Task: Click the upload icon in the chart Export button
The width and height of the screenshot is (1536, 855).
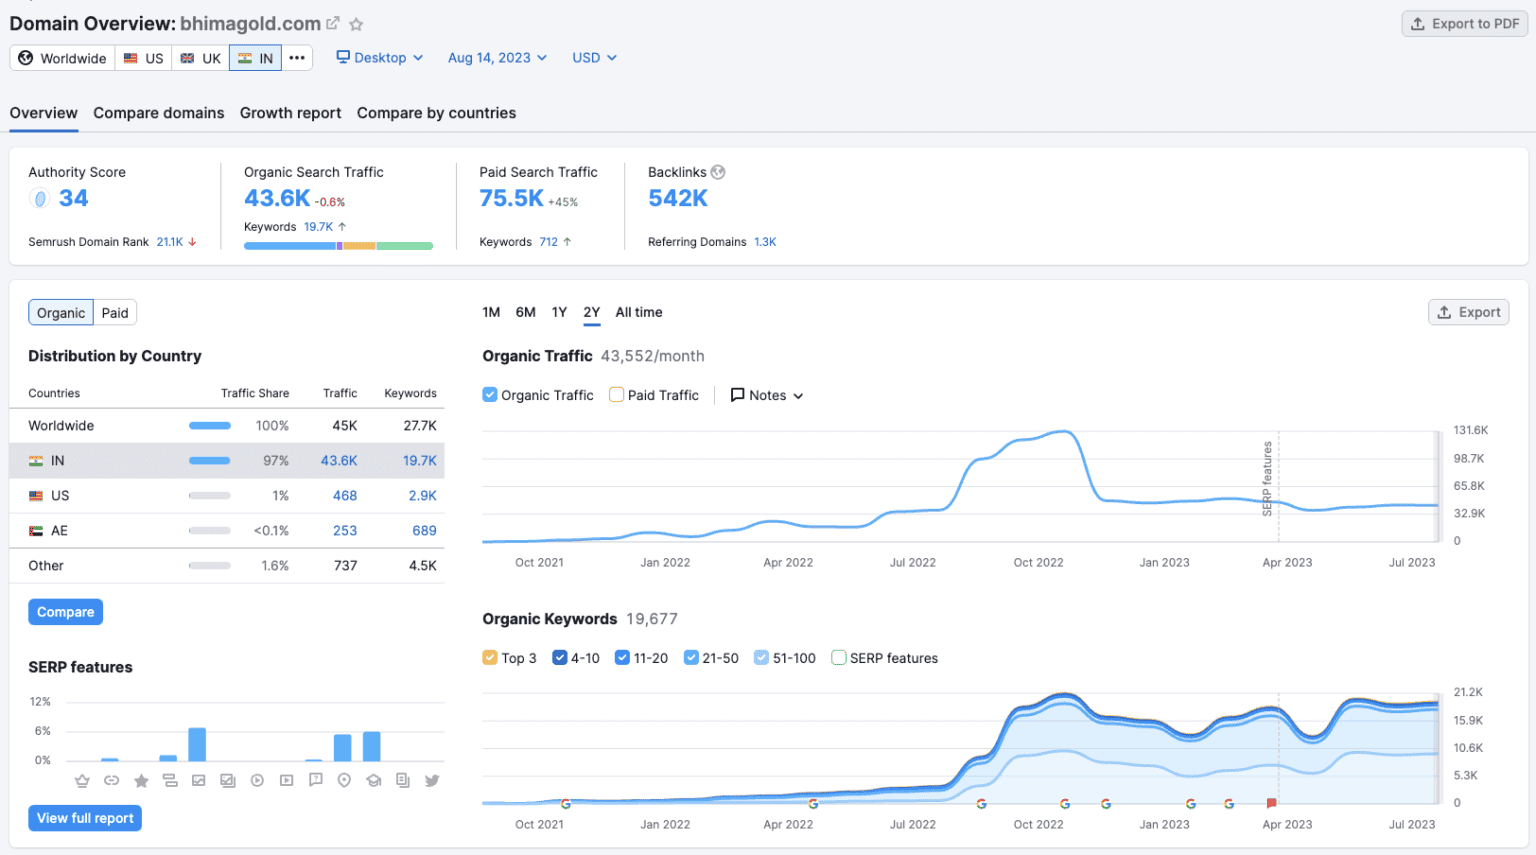Action: 1444,312
